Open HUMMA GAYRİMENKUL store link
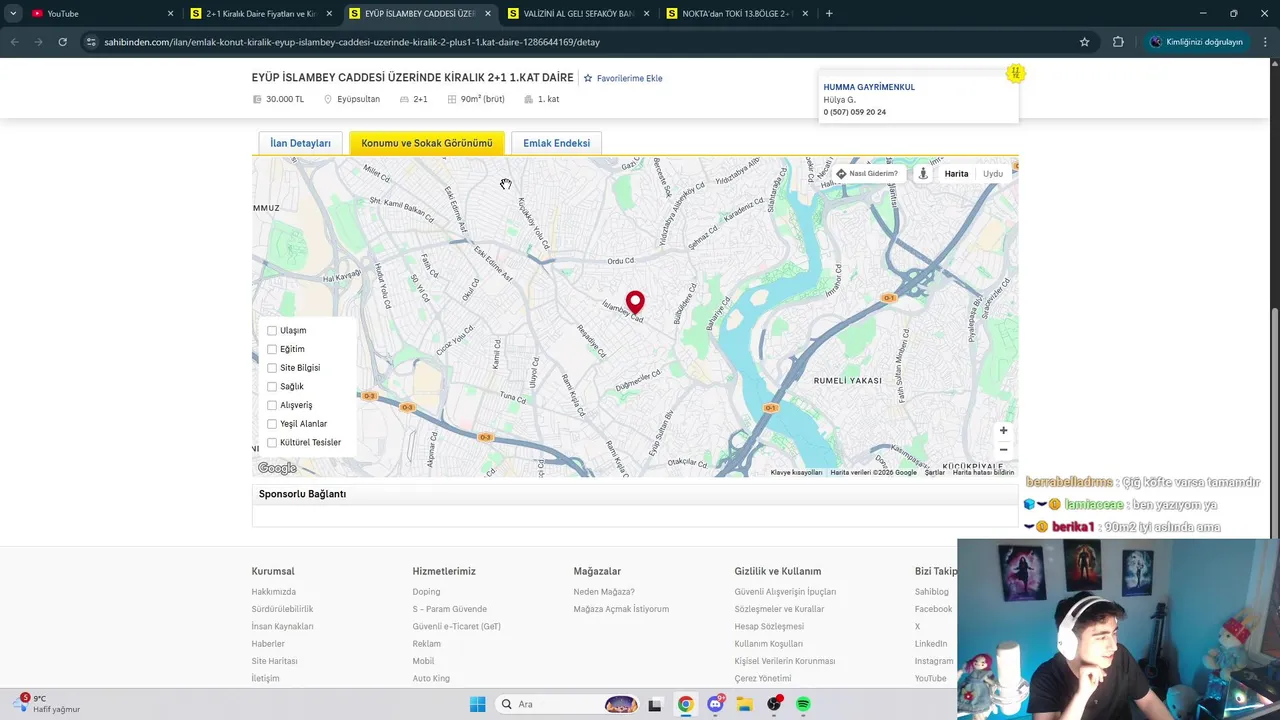The width and height of the screenshot is (1280, 720). click(869, 87)
